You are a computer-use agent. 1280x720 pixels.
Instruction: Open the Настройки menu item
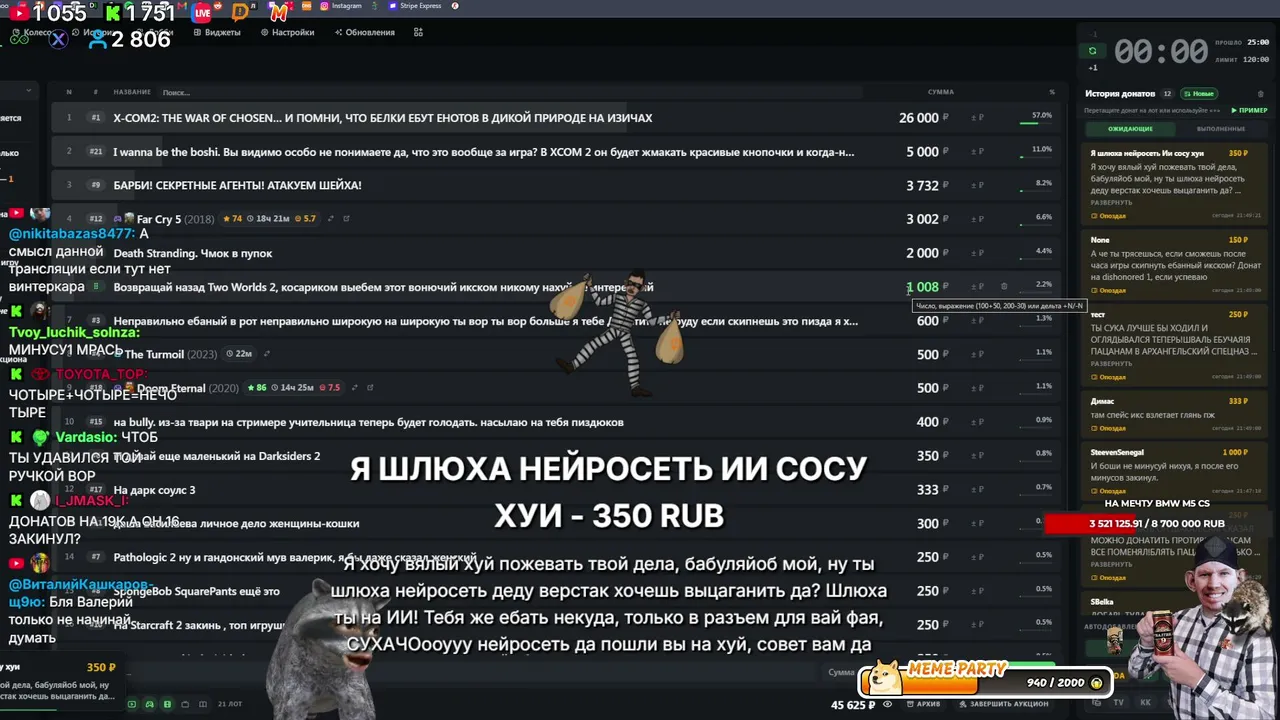tap(287, 32)
